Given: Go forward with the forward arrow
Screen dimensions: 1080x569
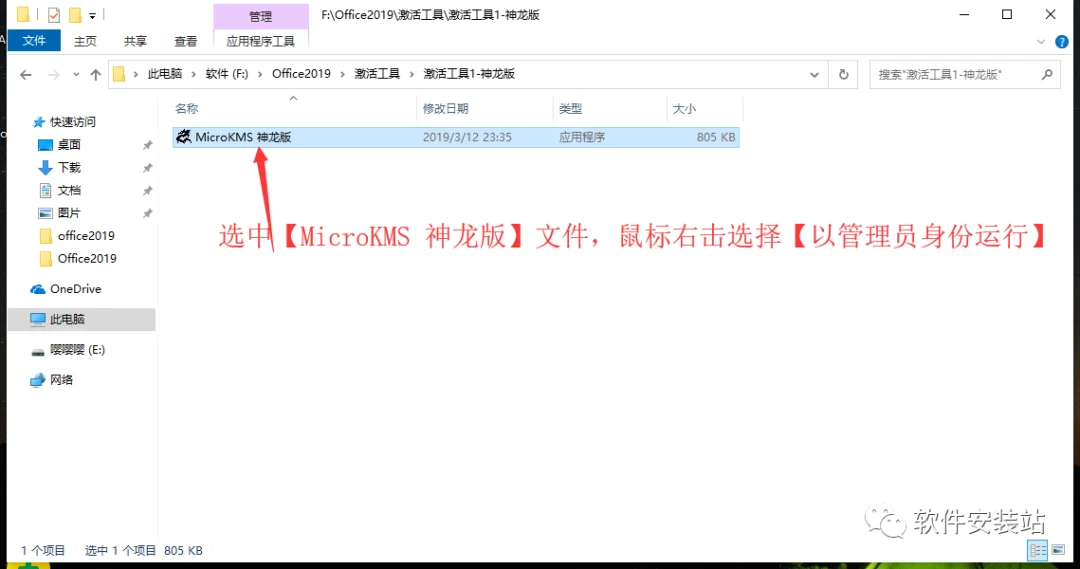Looking at the screenshot, I should tap(53, 74).
